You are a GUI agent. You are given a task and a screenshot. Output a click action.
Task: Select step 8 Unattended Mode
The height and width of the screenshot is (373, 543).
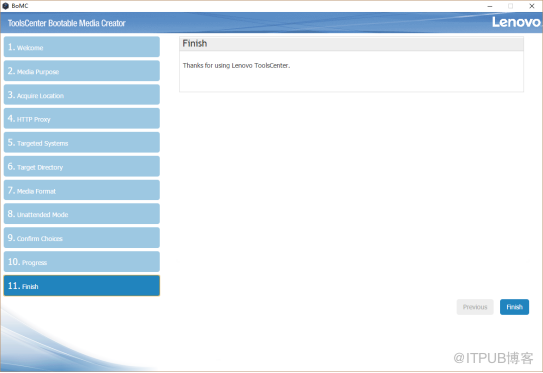pos(82,214)
